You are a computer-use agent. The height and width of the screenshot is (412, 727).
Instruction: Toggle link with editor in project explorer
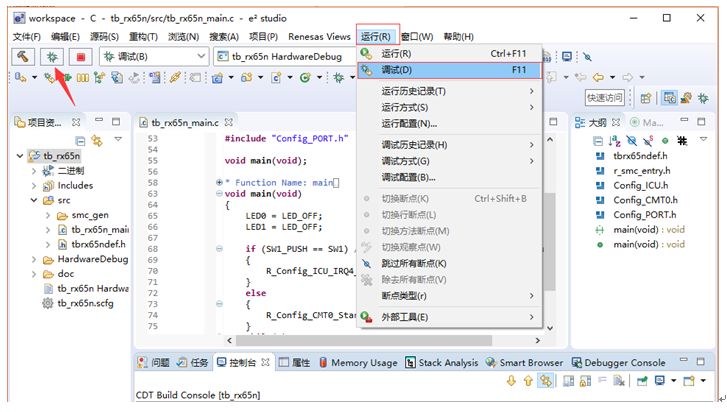point(97,140)
